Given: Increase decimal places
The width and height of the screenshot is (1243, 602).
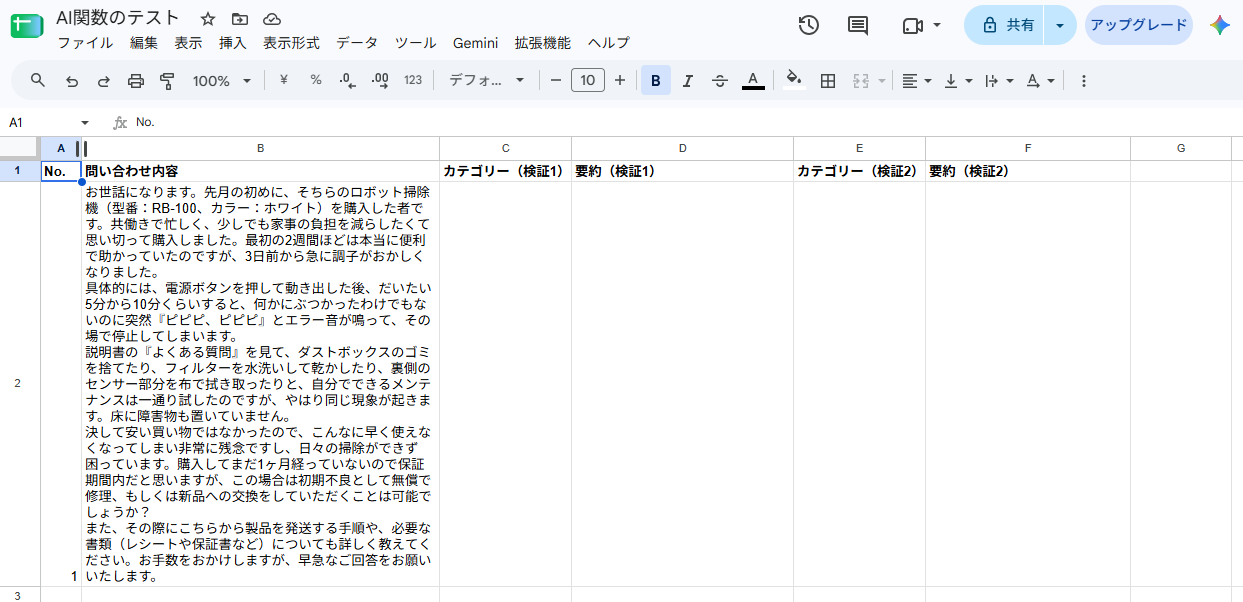Looking at the screenshot, I should click(x=380, y=80).
